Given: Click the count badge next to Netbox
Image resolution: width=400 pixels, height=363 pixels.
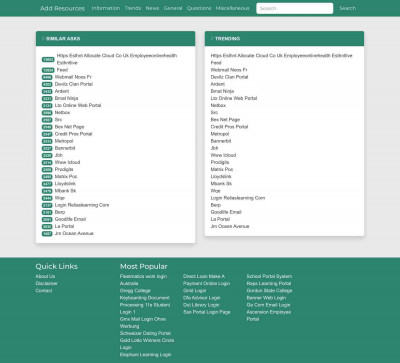Looking at the screenshot, I should click(x=47, y=113).
